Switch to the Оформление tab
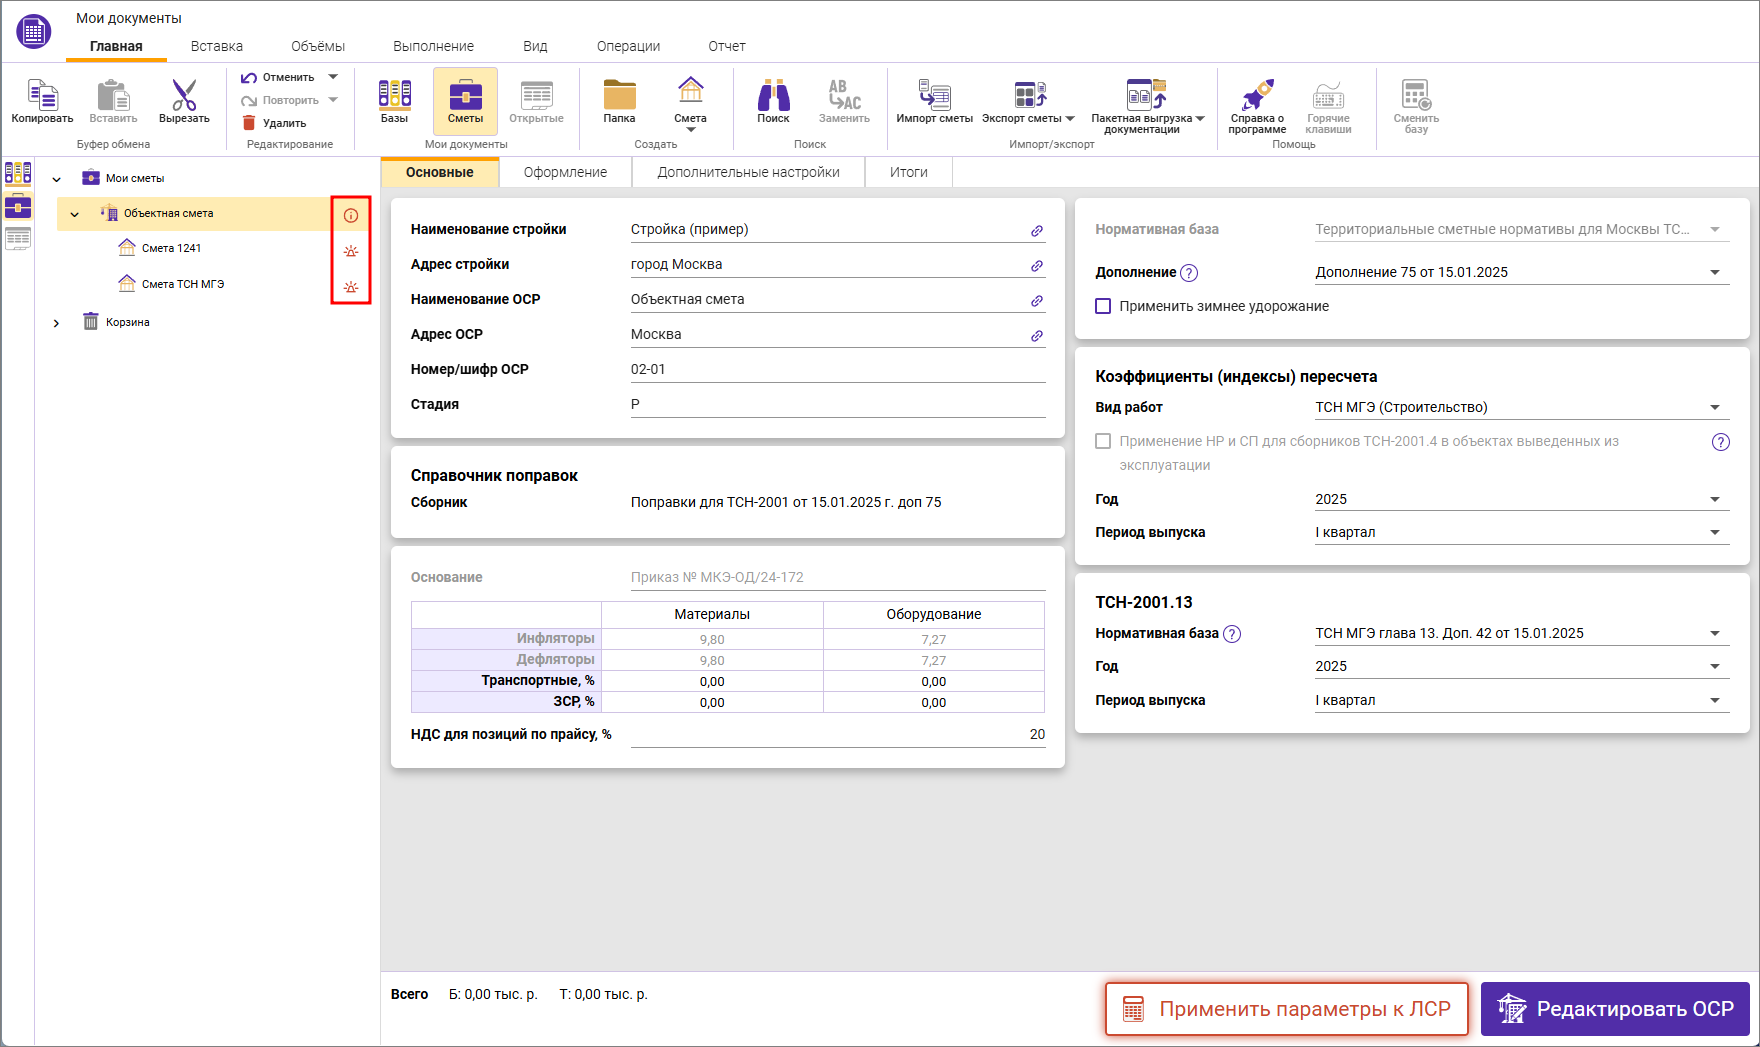1760x1047 pixels. pyautogui.click(x=565, y=172)
